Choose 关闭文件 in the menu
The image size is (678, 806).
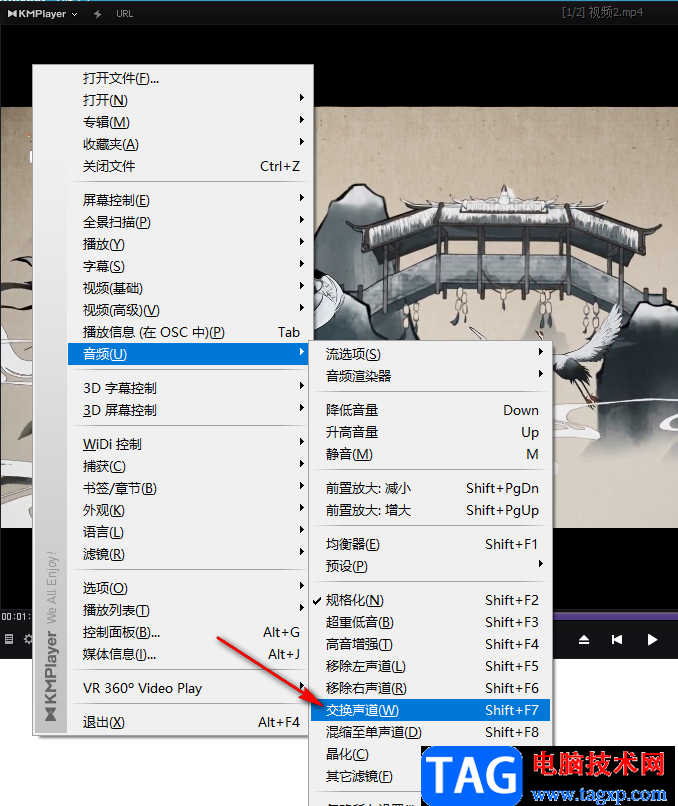(x=190, y=167)
